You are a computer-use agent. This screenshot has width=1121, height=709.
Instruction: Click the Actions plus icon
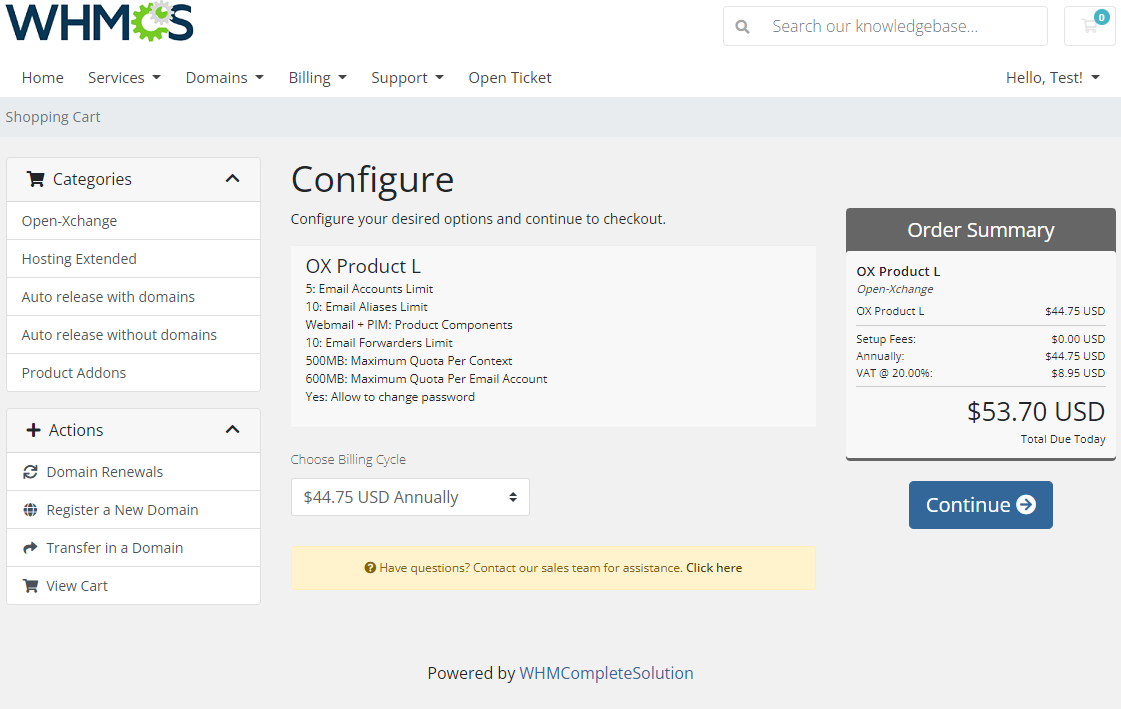pos(33,430)
